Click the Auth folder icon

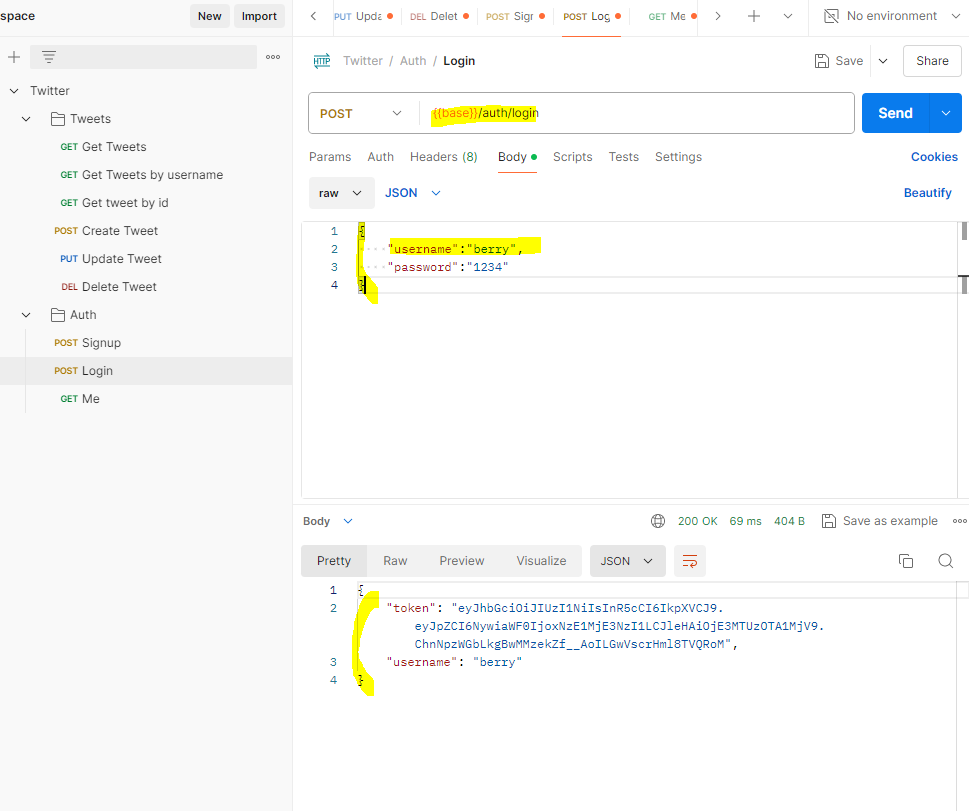coord(57,315)
